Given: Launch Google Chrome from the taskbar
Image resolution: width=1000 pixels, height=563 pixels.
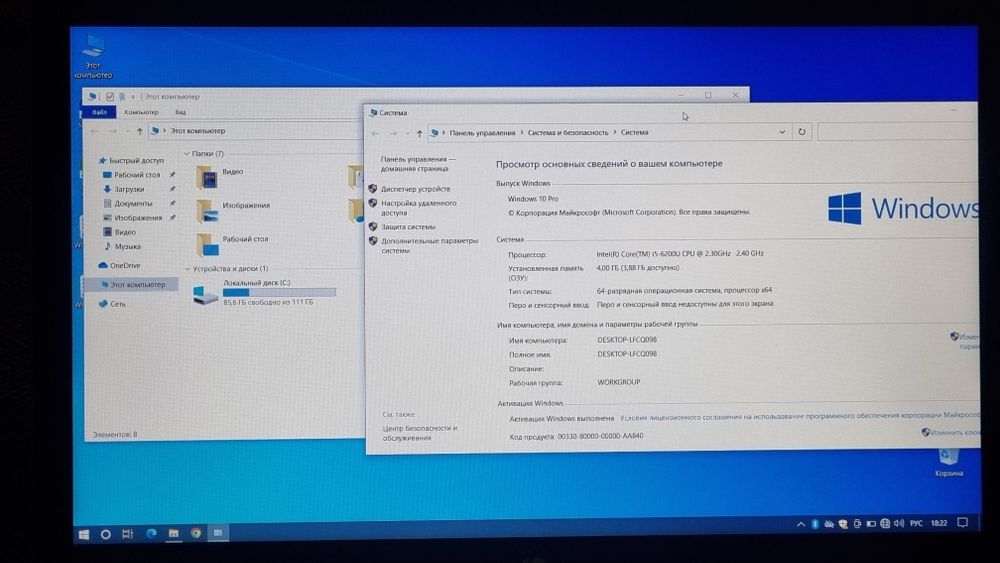Looking at the screenshot, I should pos(196,533).
